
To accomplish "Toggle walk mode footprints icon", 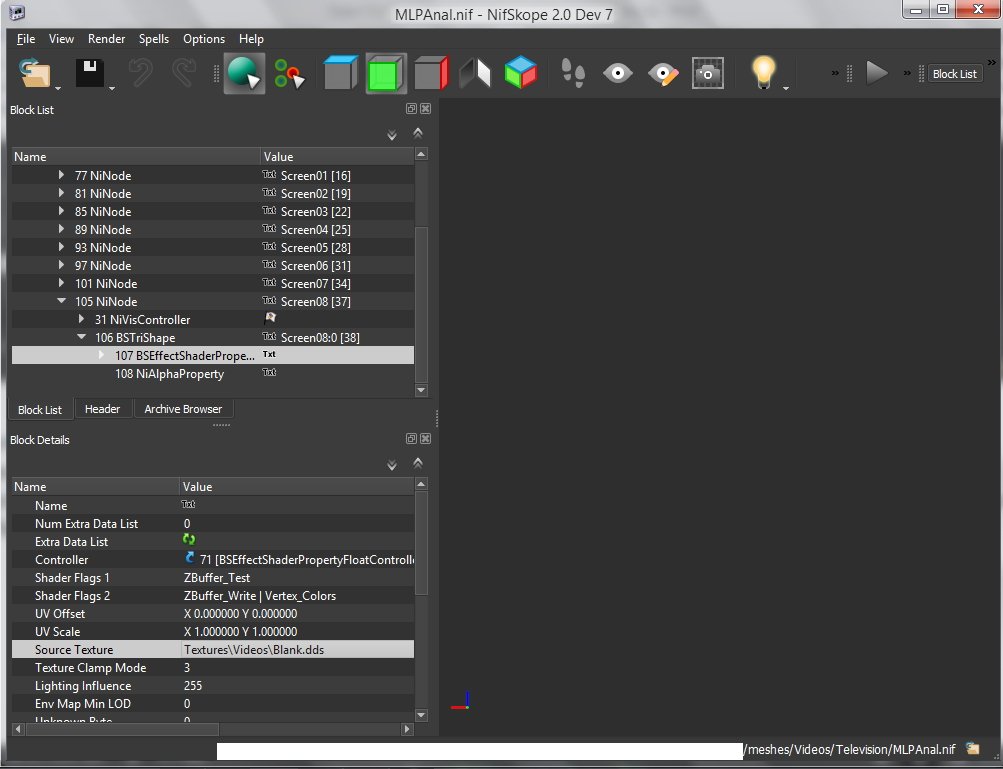I will [573, 74].
